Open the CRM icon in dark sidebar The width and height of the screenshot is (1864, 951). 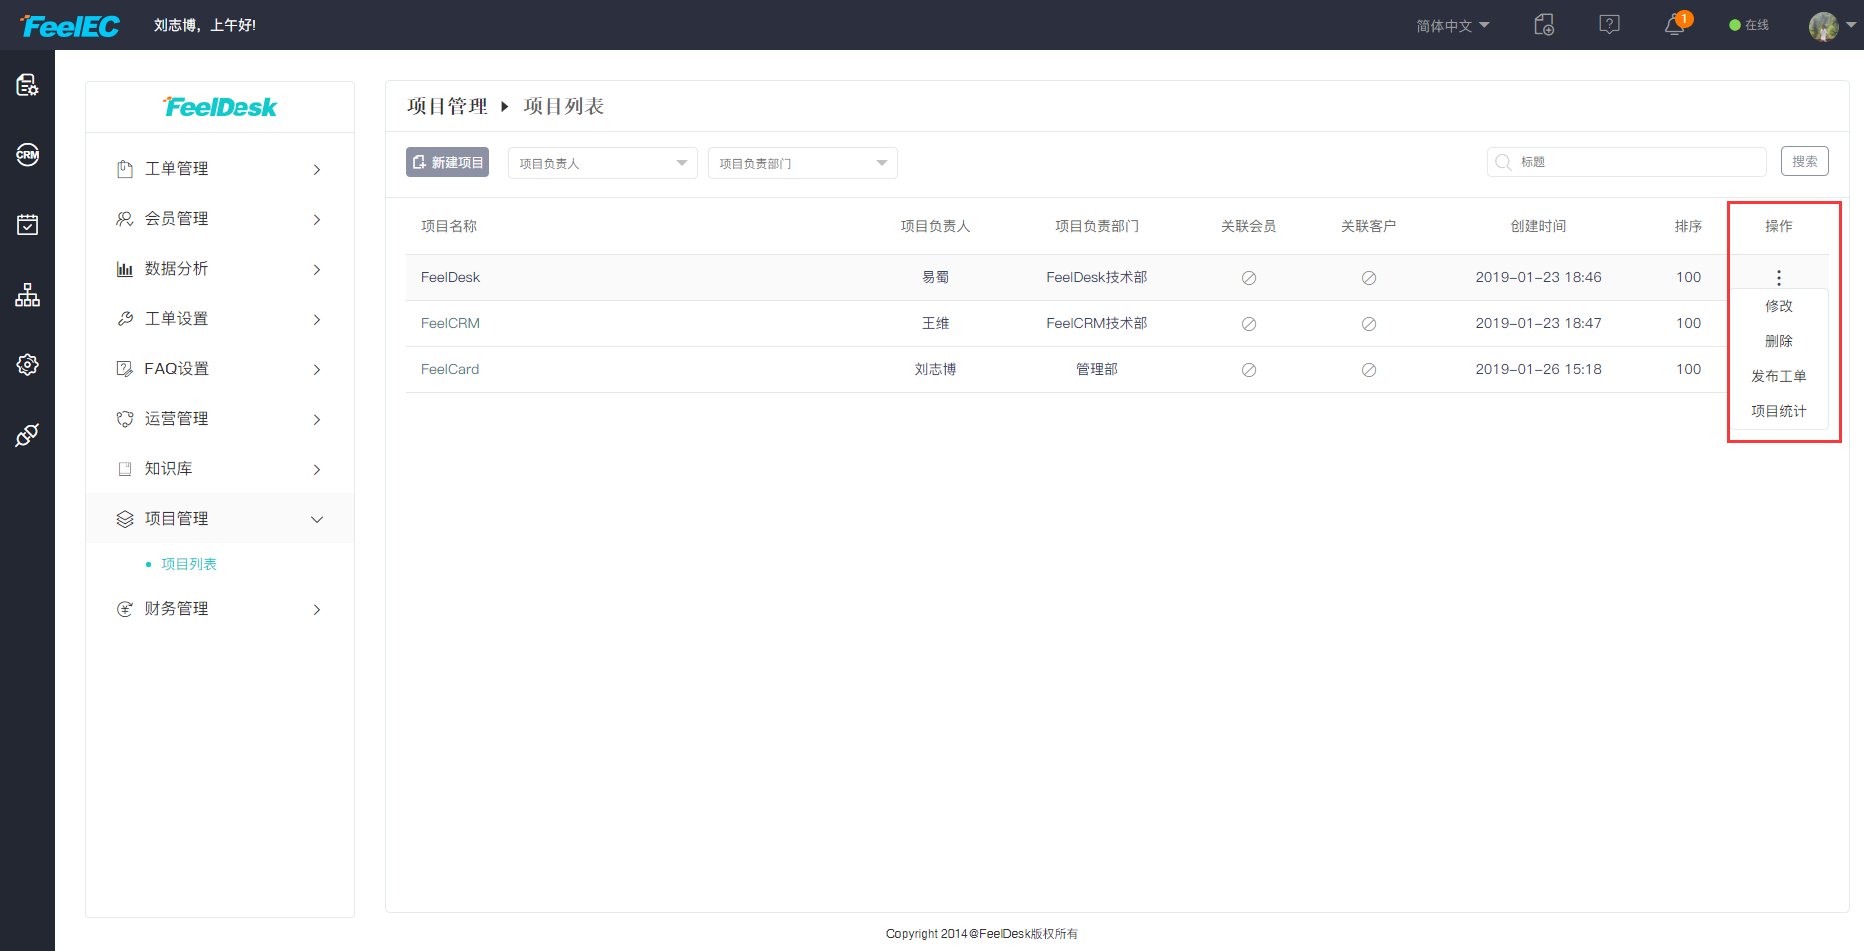click(x=28, y=155)
